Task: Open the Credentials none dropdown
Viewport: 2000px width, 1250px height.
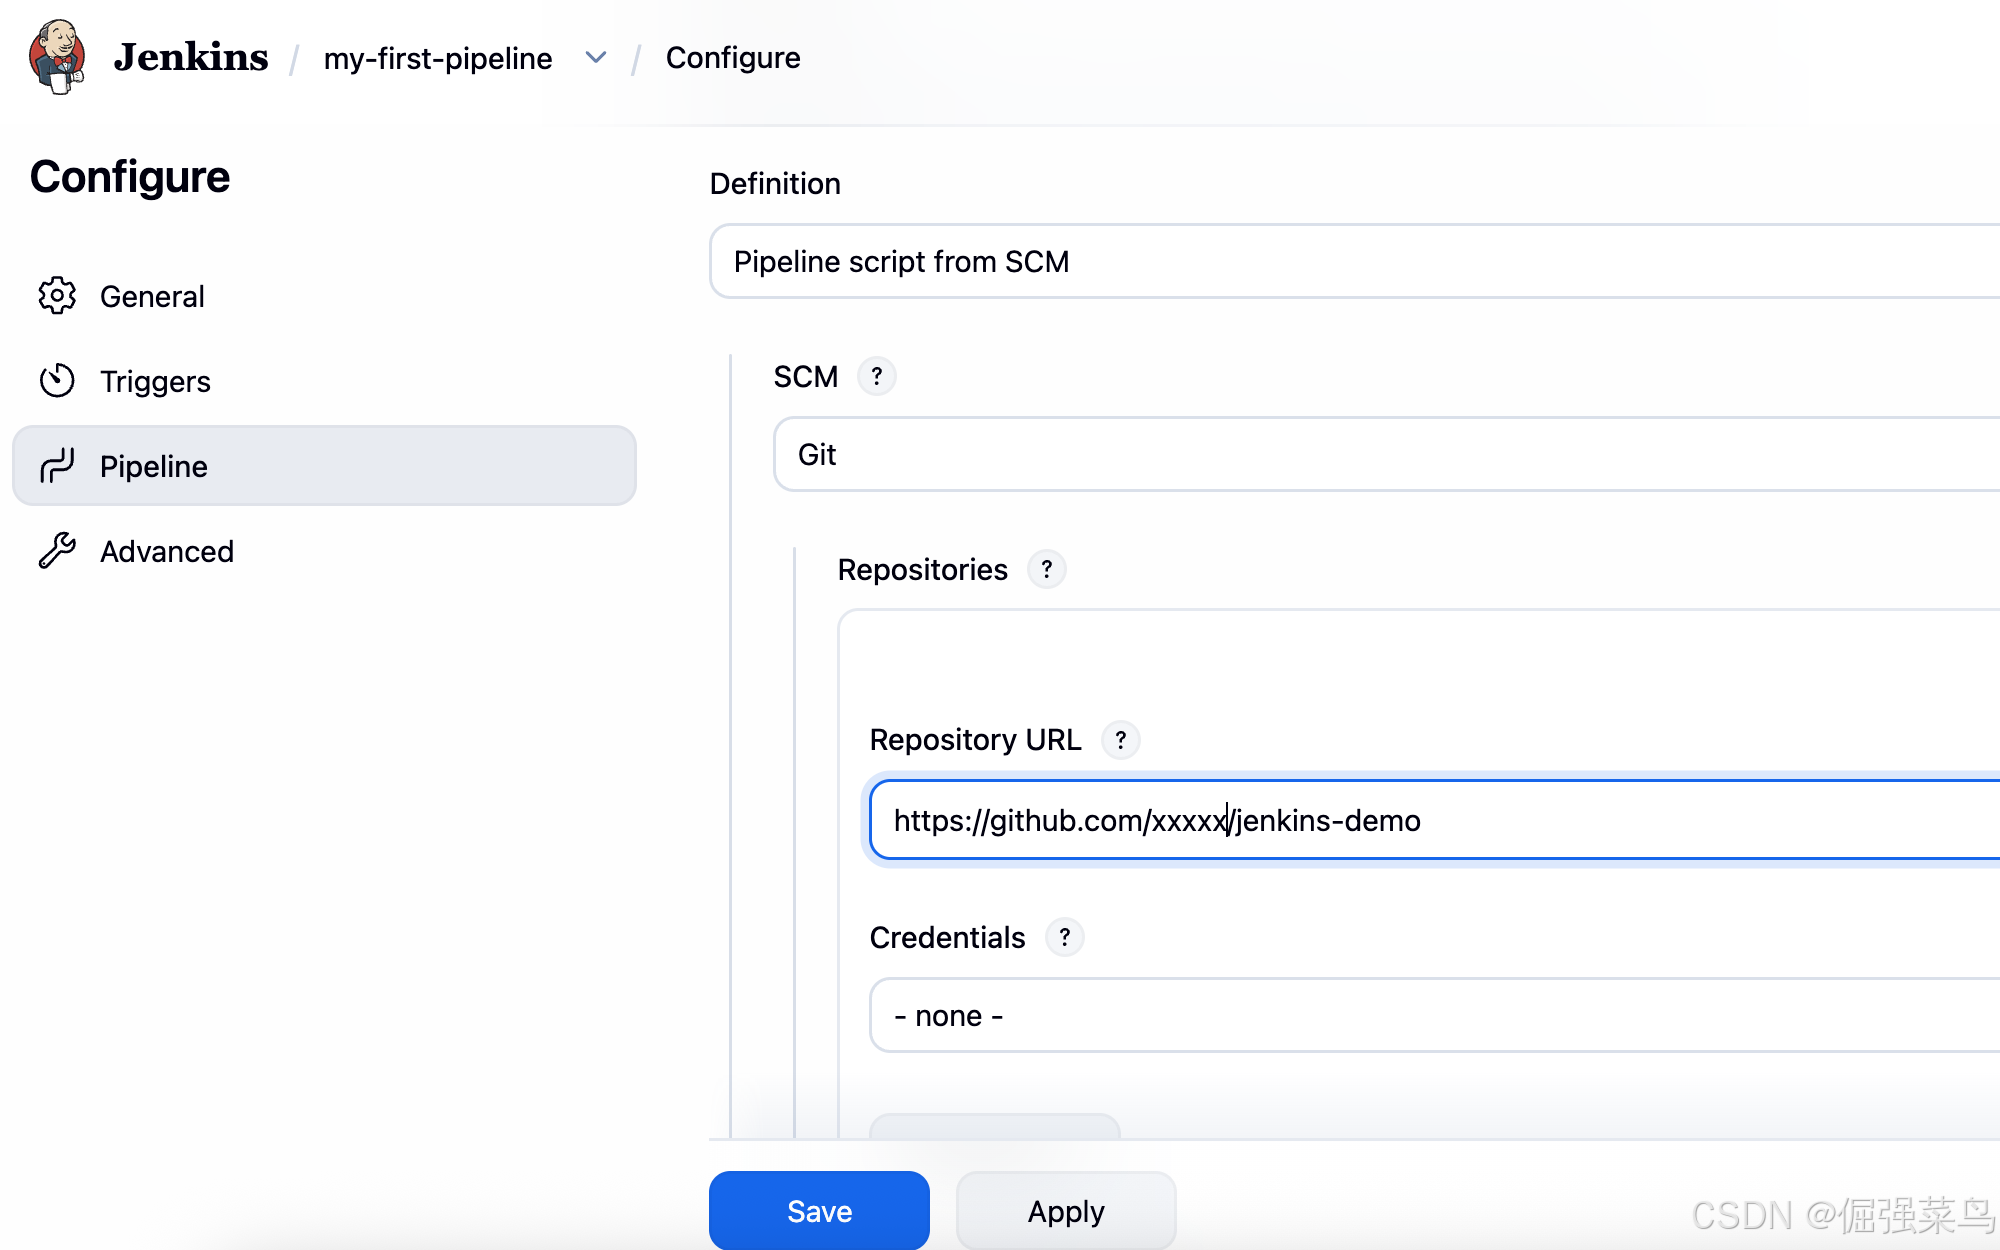Action: pyautogui.click(x=1430, y=1016)
